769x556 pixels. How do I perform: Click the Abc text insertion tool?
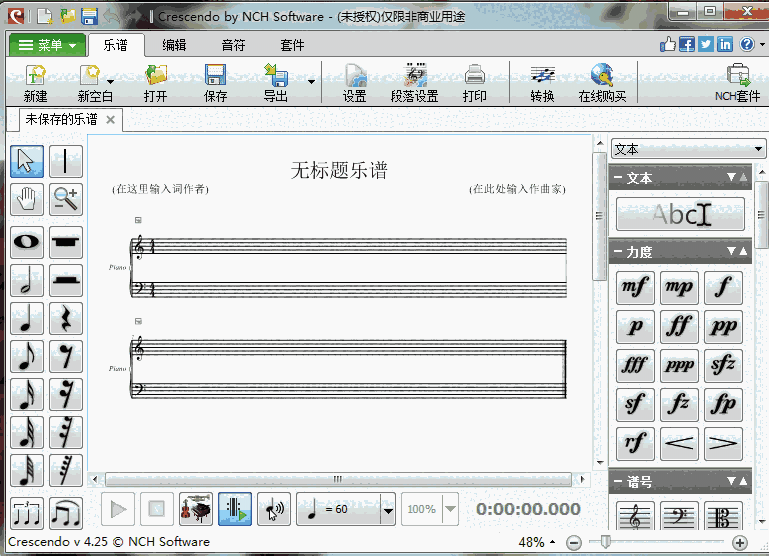(680, 214)
